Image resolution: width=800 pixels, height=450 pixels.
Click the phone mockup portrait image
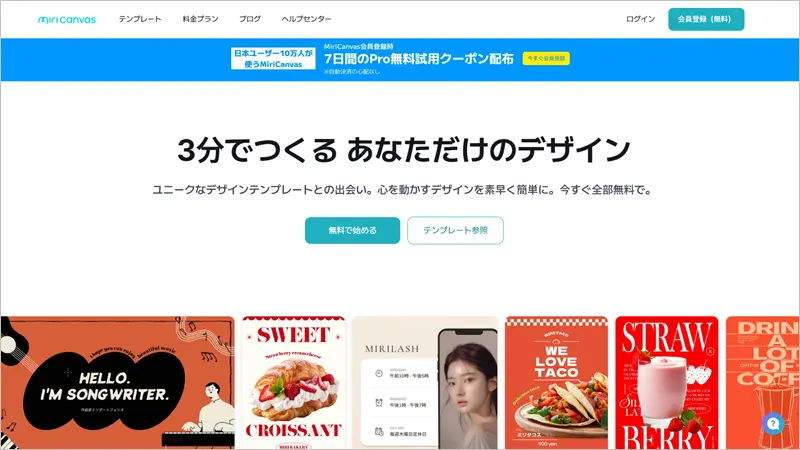pos(468,390)
